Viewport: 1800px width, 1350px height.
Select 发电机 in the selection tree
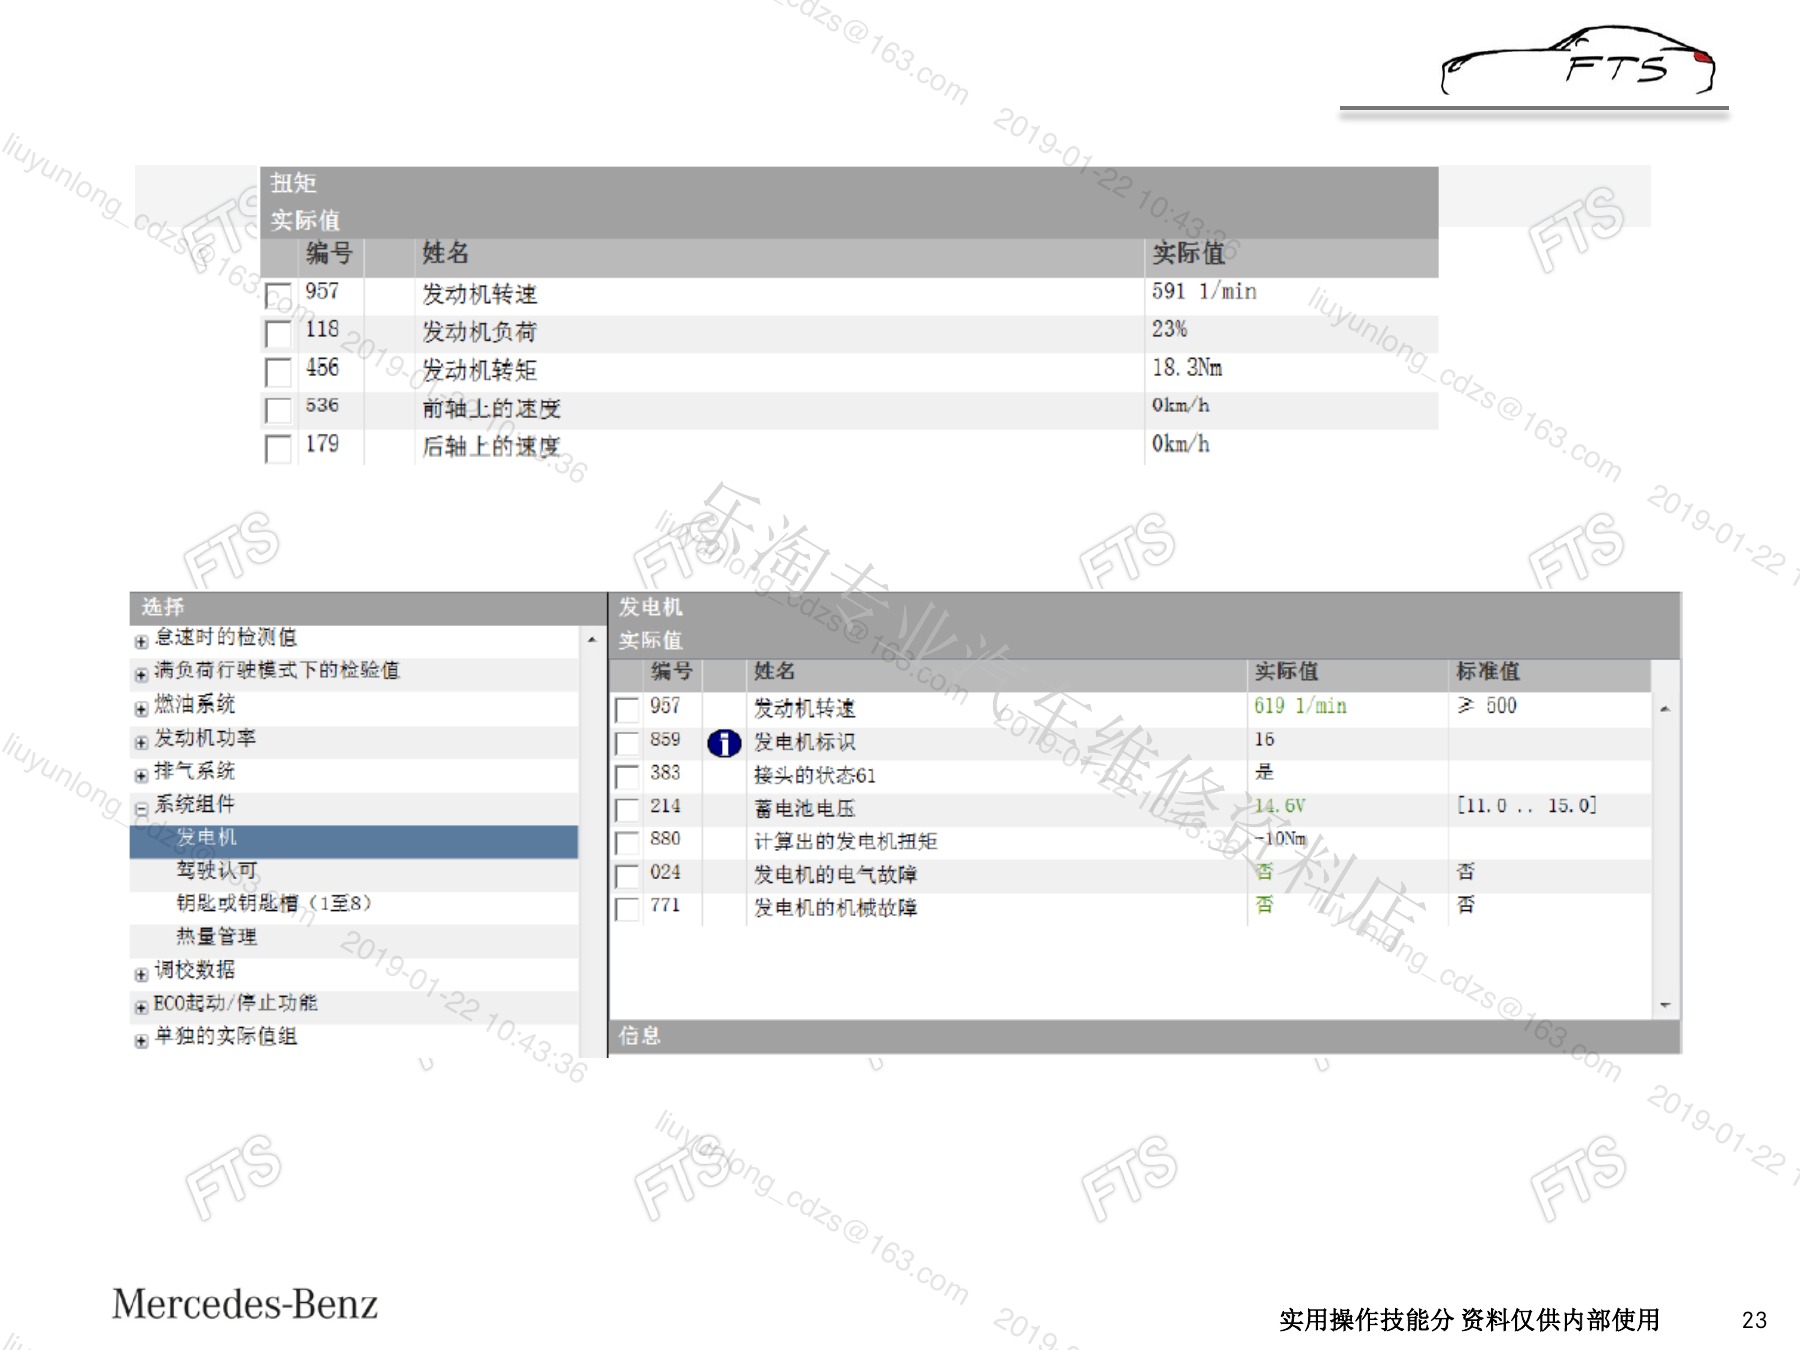point(354,841)
